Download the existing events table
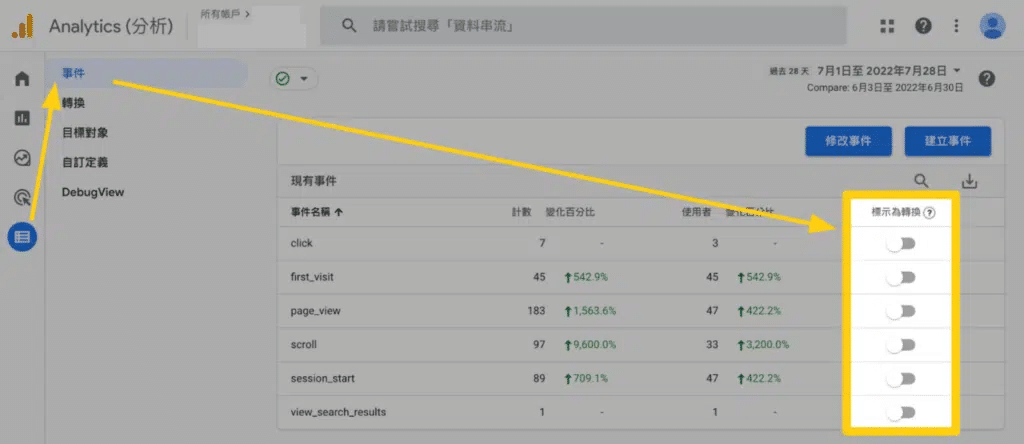Screen dimensions: 1024x444 (968, 181)
